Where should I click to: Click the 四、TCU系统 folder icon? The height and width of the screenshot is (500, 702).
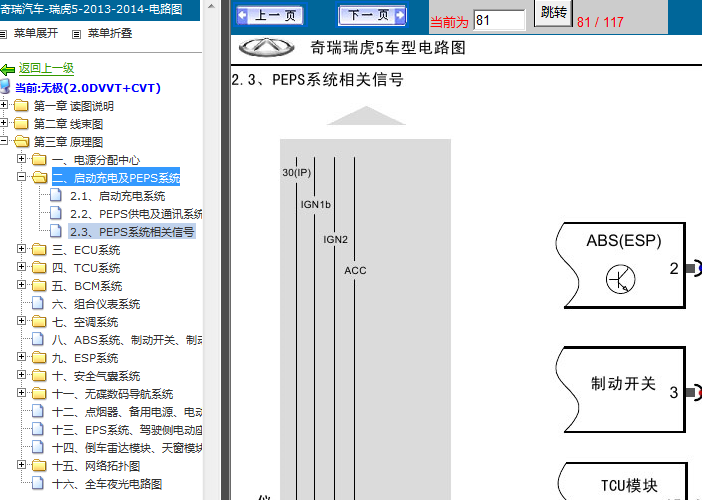(39, 267)
